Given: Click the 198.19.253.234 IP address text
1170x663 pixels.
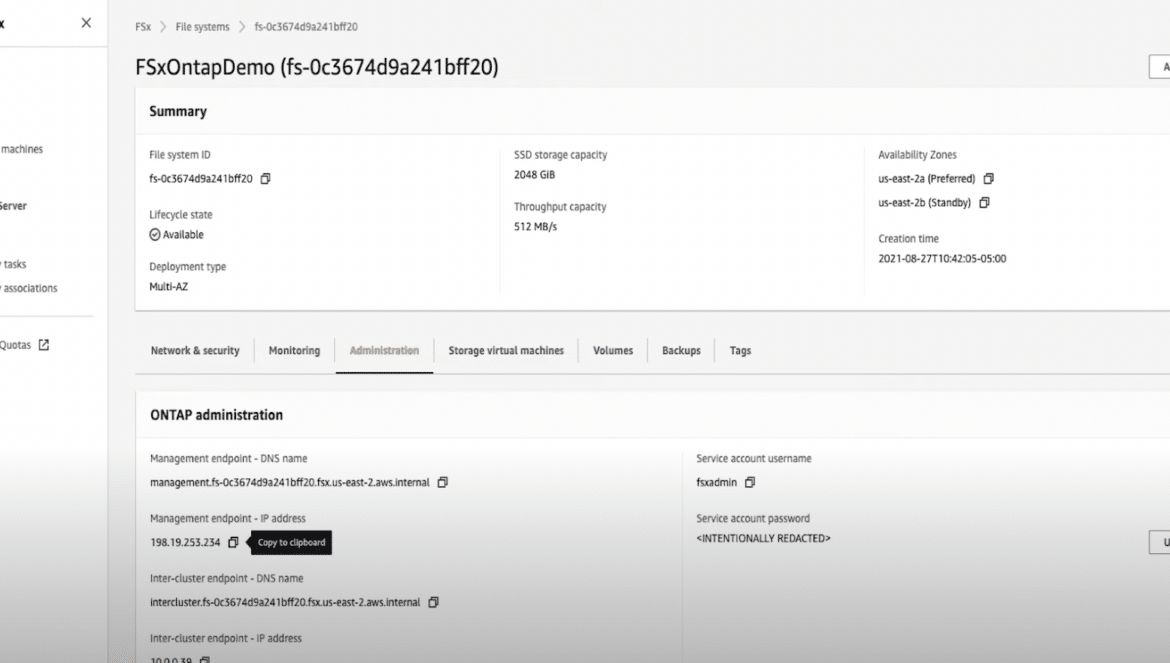Looking at the screenshot, I should [x=185, y=542].
